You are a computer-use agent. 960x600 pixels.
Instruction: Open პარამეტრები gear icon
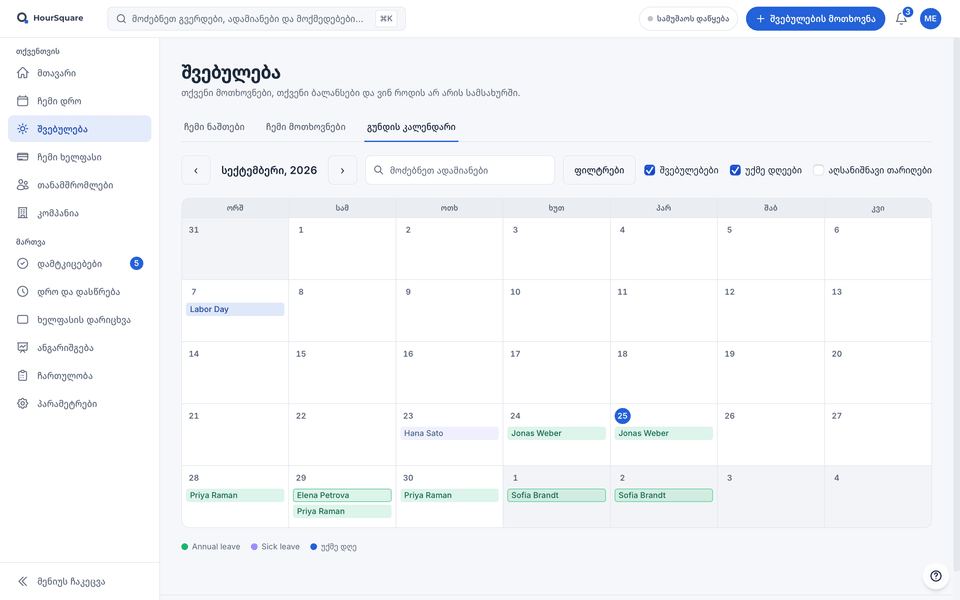pos(23,403)
